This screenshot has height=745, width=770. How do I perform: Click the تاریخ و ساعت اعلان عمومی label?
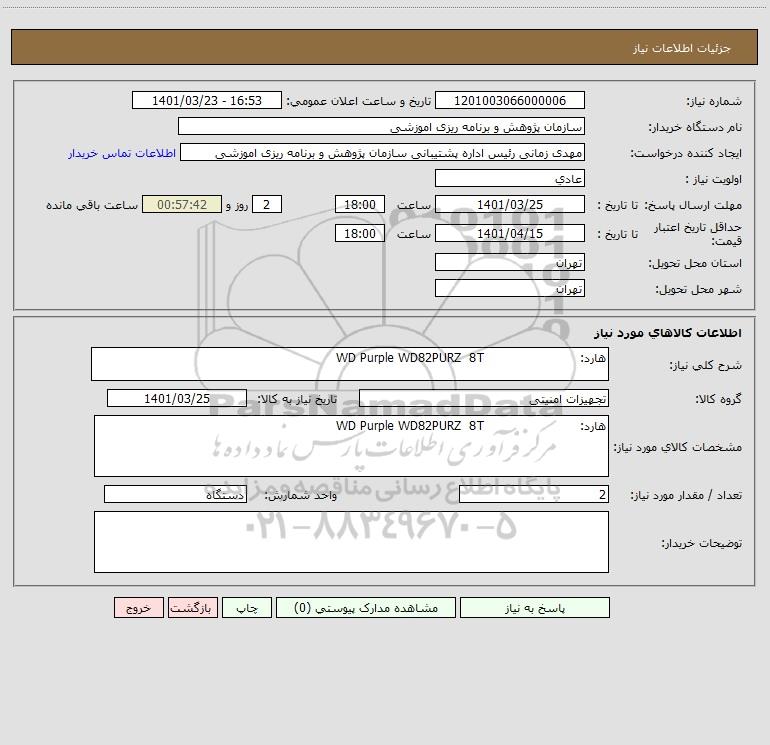coord(359,101)
